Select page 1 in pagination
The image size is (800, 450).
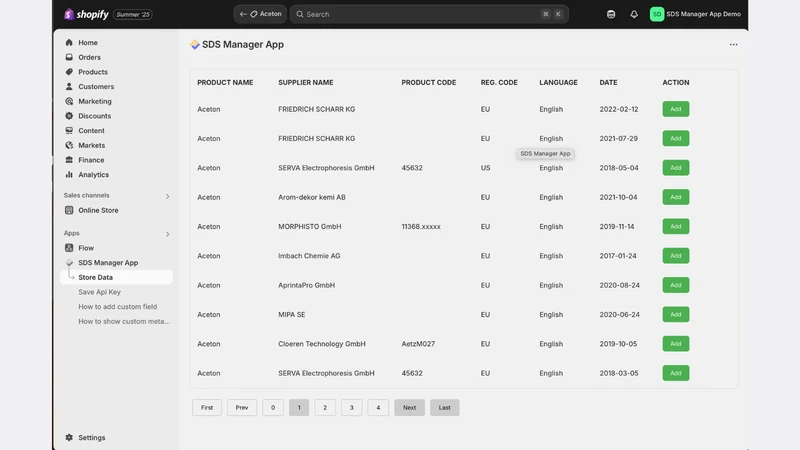pos(299,408)
